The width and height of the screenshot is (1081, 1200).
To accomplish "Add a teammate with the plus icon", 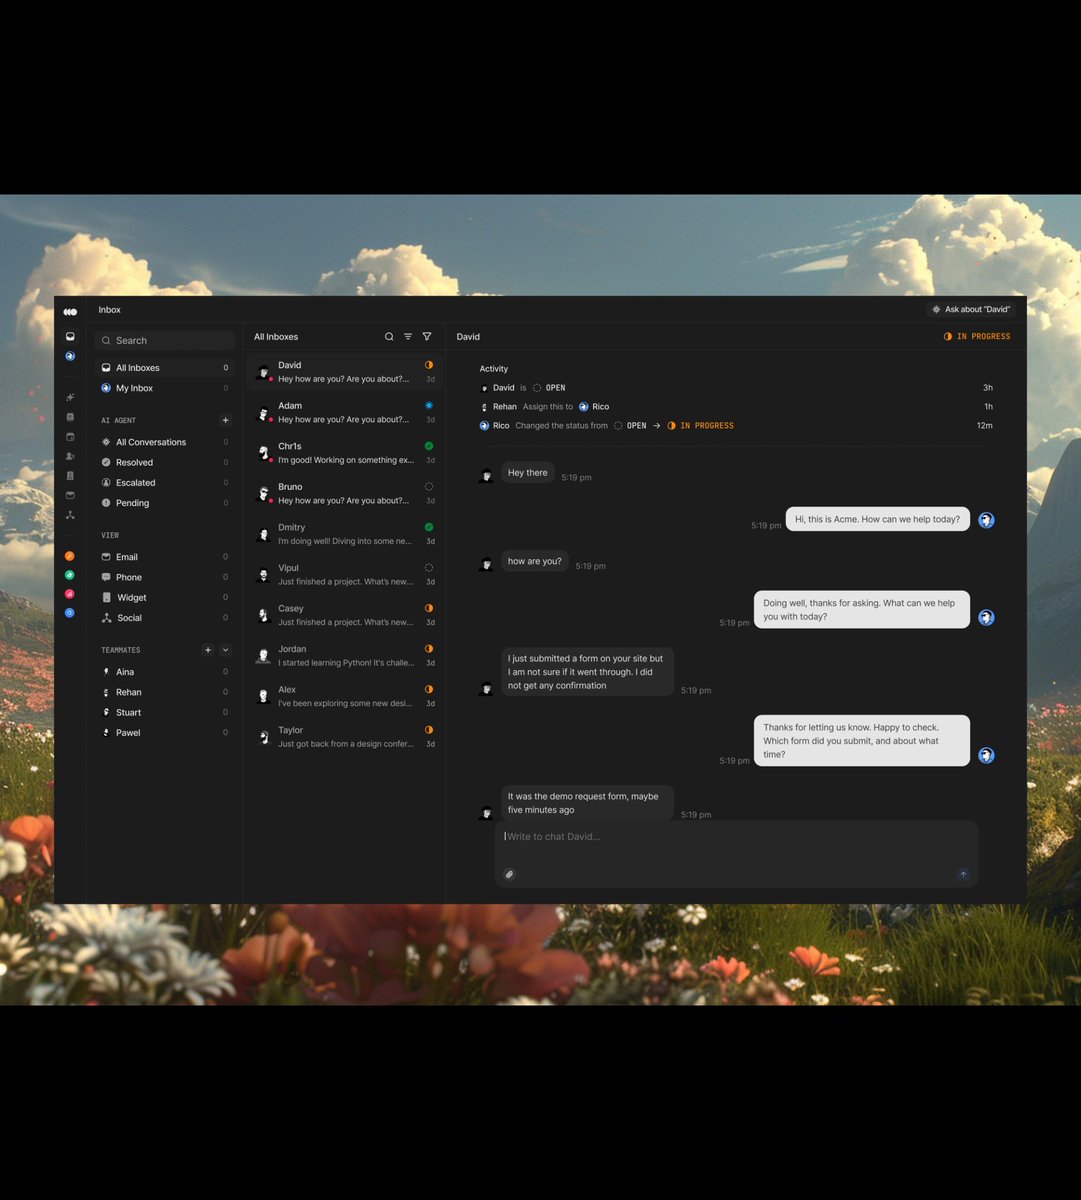I will tap(208, 650).
